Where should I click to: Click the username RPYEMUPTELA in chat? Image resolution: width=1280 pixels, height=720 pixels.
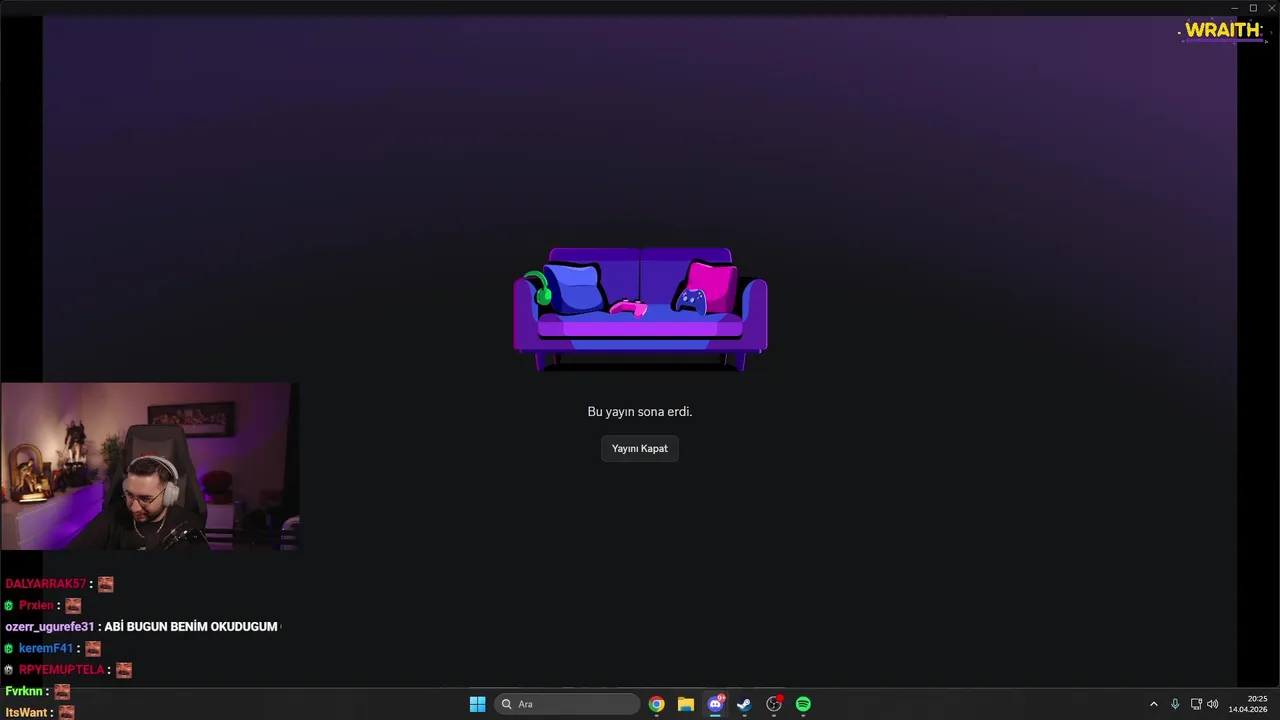click(61, 670)
